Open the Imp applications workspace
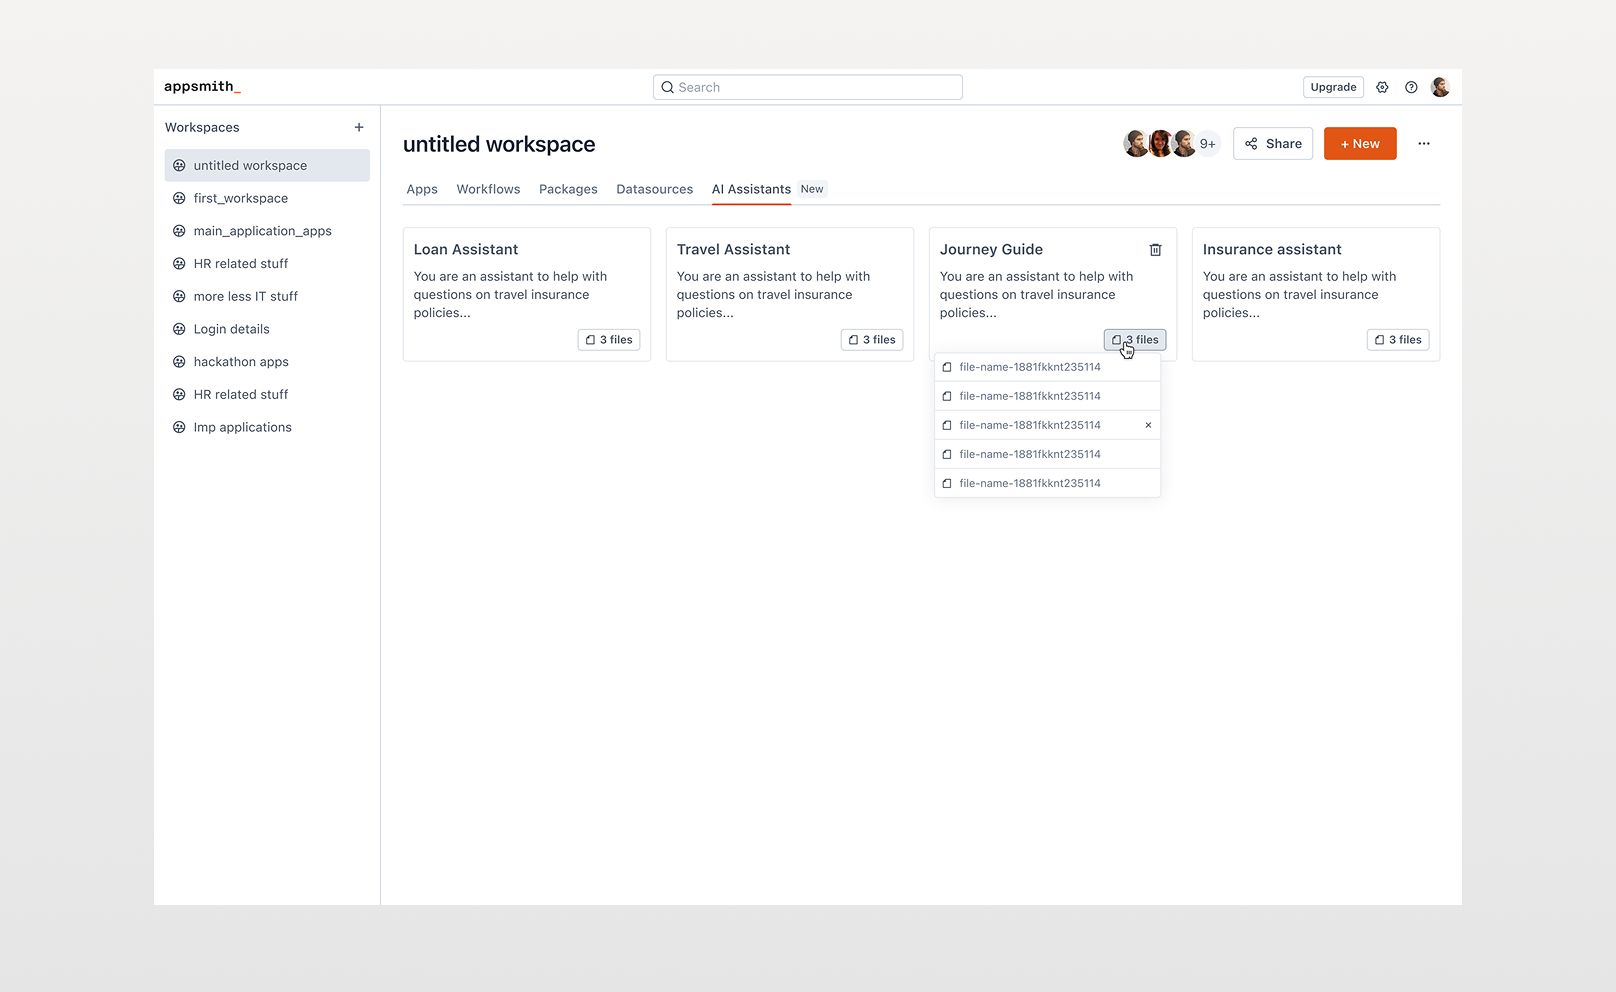The width and height of the screenshot is (1616, 992). pyautogui.click(x=267, y=427)
